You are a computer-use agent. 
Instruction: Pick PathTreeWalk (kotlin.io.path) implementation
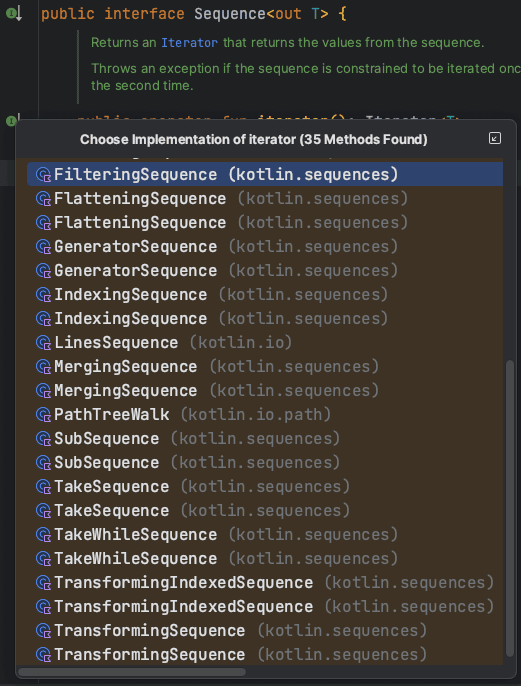(x=265, y=414)
